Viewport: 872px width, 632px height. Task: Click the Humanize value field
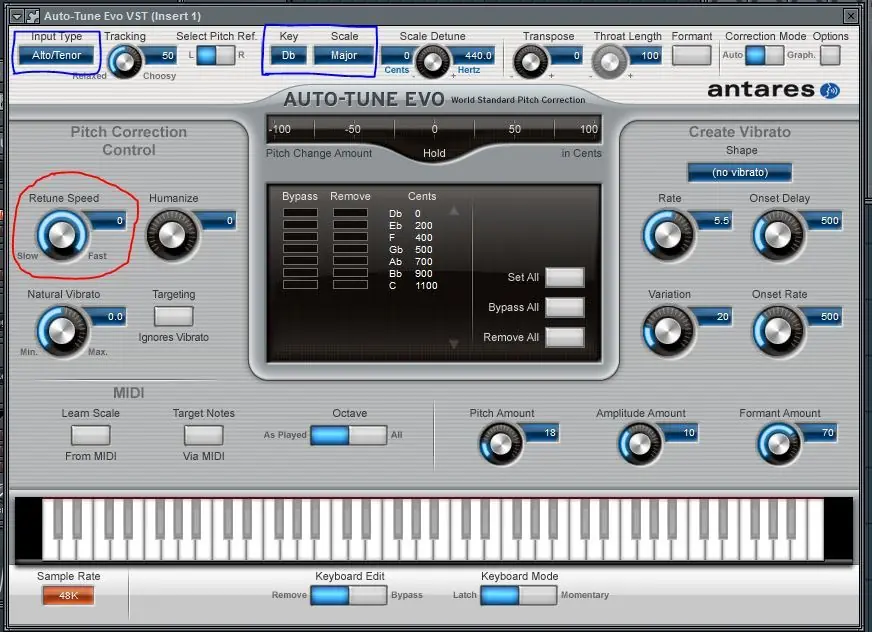(218, 221)
